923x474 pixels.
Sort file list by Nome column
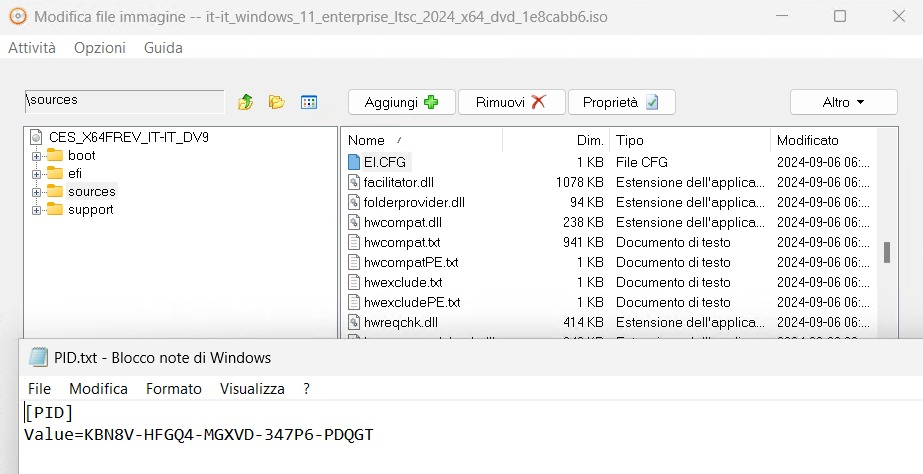[421, 140]
